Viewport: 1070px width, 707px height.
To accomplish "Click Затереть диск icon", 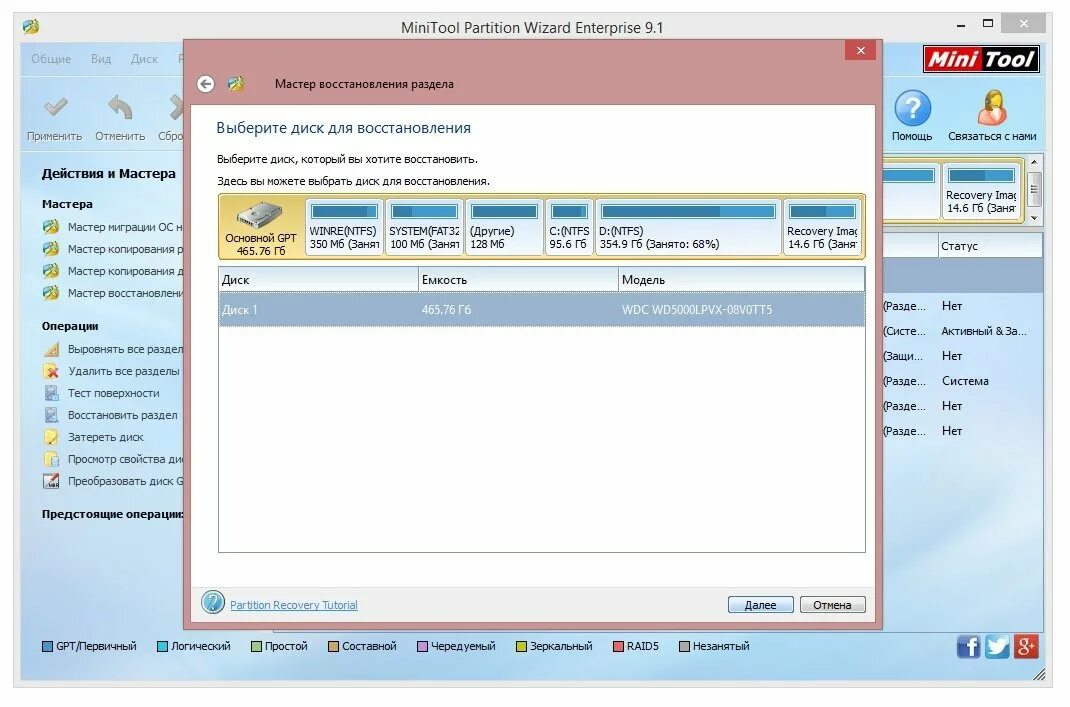I will [51, 437].
